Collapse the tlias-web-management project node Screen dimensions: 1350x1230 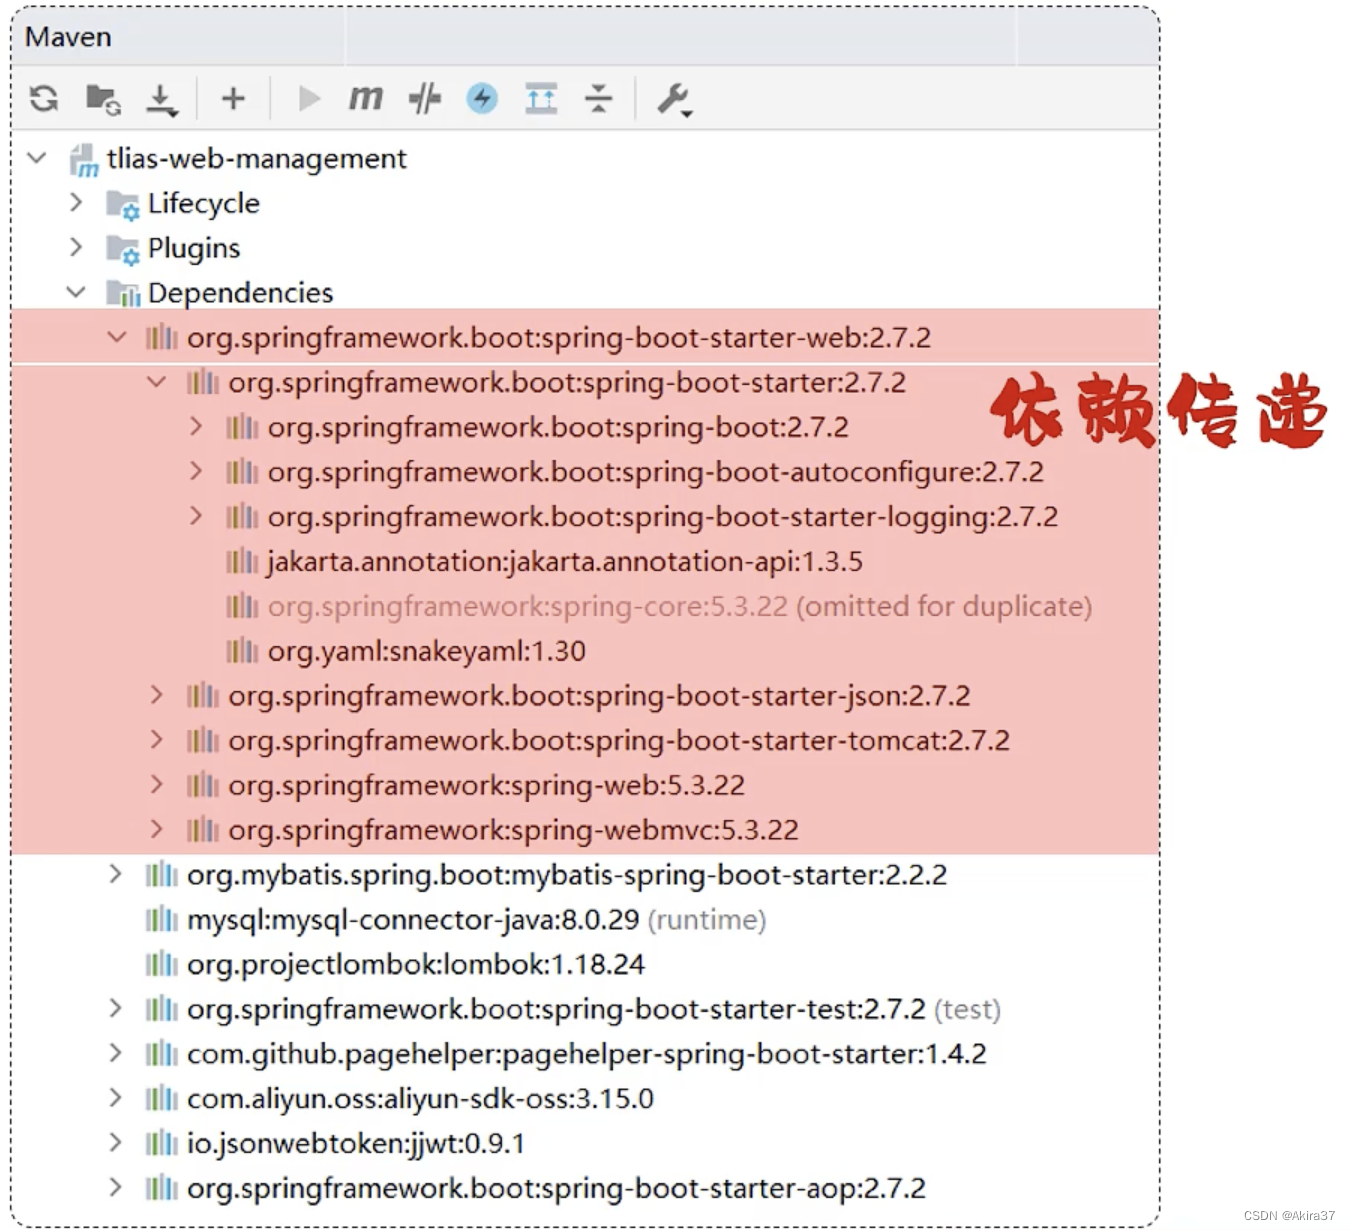tap(37, 158)
